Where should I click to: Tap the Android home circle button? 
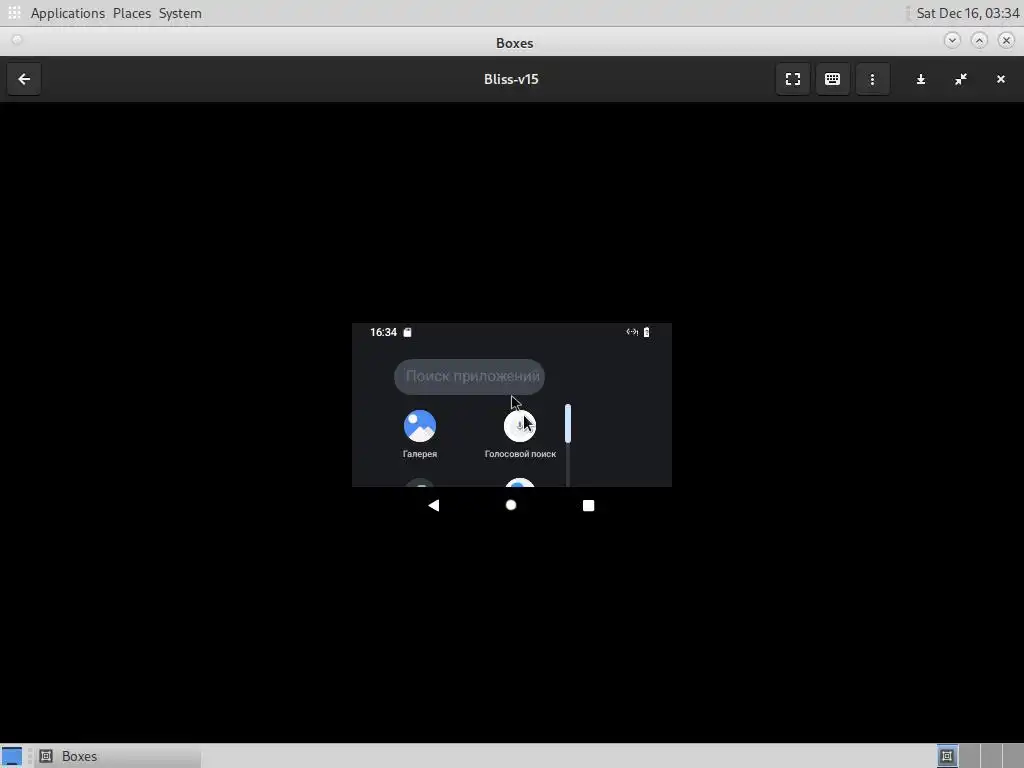(x=511, y=505)
